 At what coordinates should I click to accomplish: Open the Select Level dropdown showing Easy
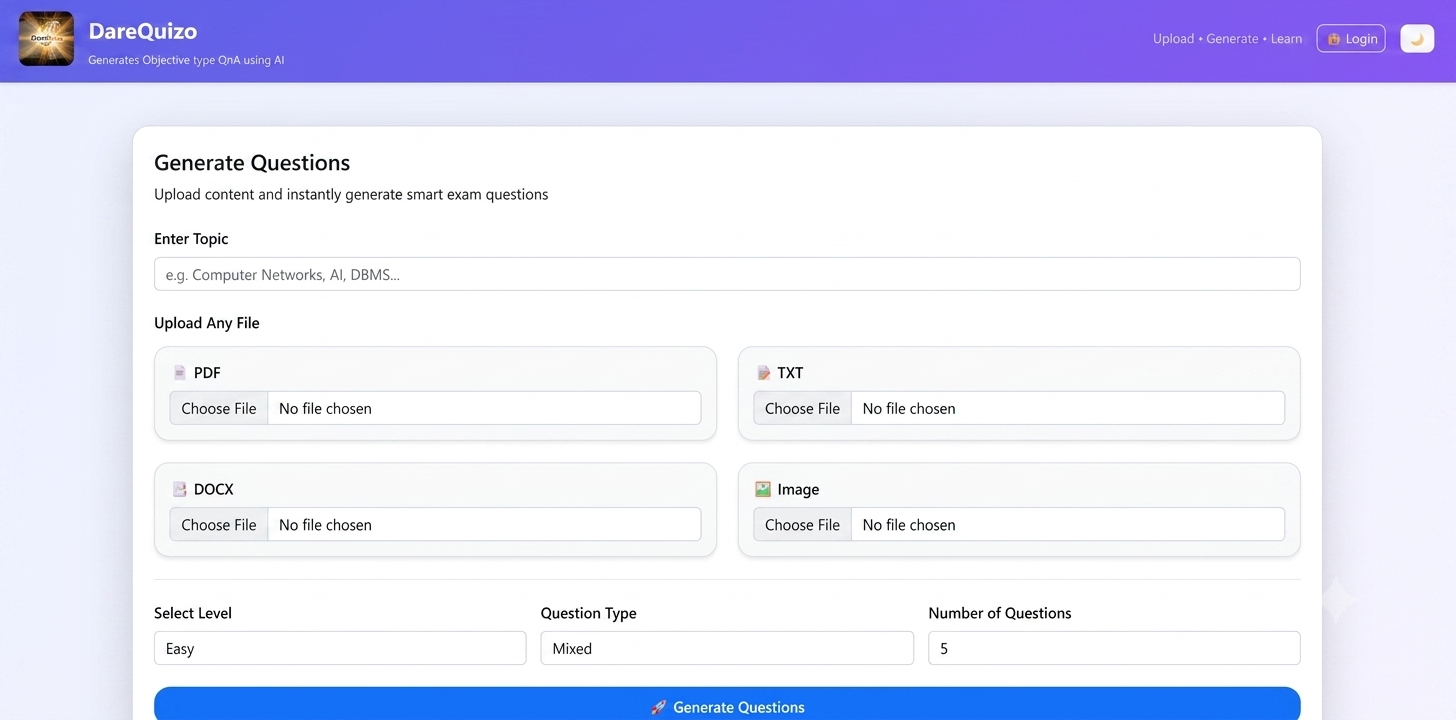[x=340, y=648]
